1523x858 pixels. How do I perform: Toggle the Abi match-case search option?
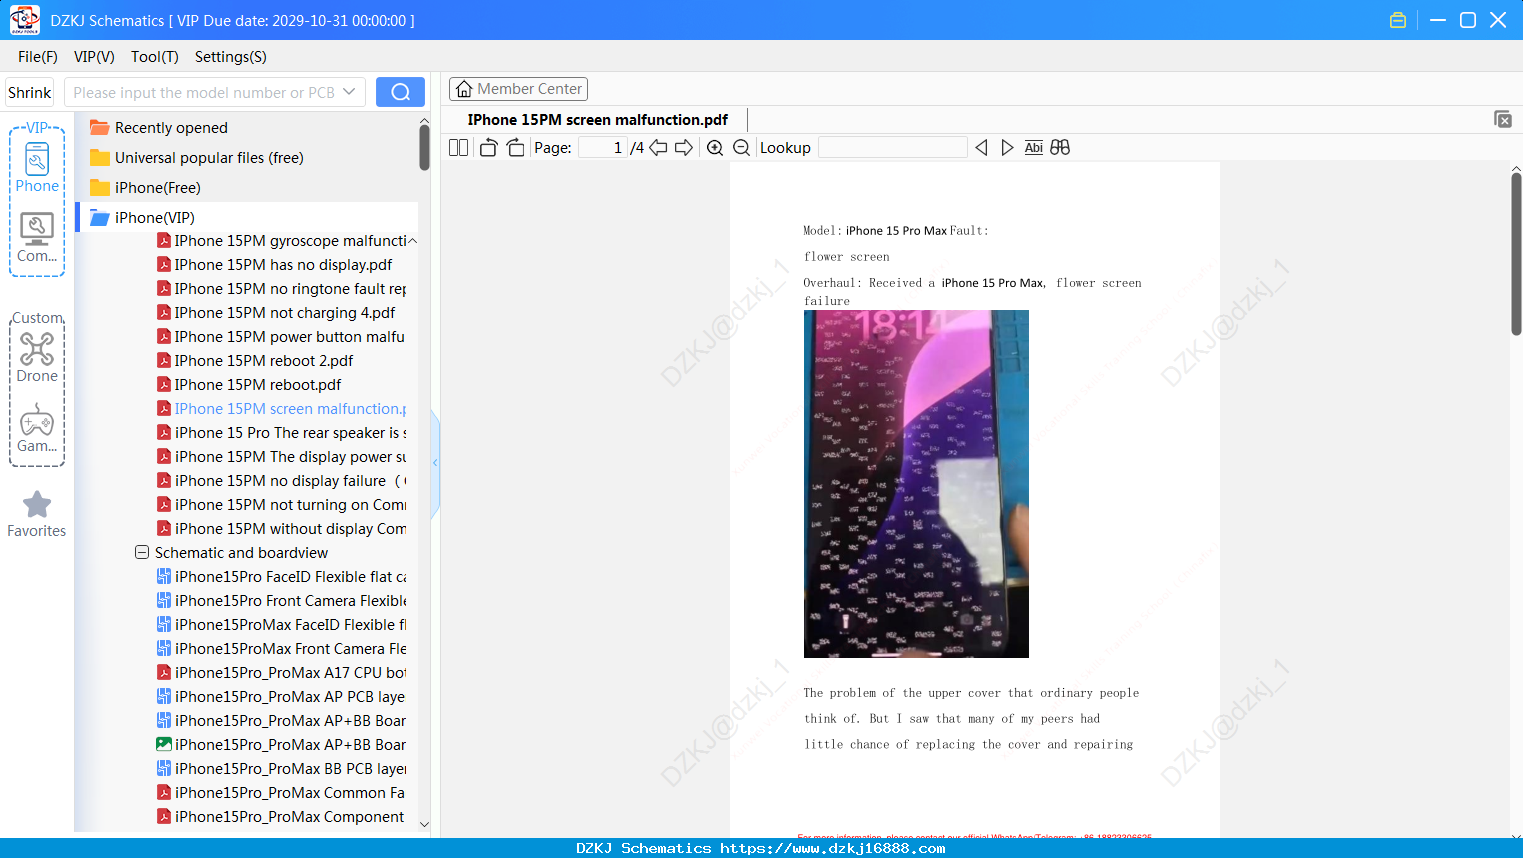[x=1034, y=148]
